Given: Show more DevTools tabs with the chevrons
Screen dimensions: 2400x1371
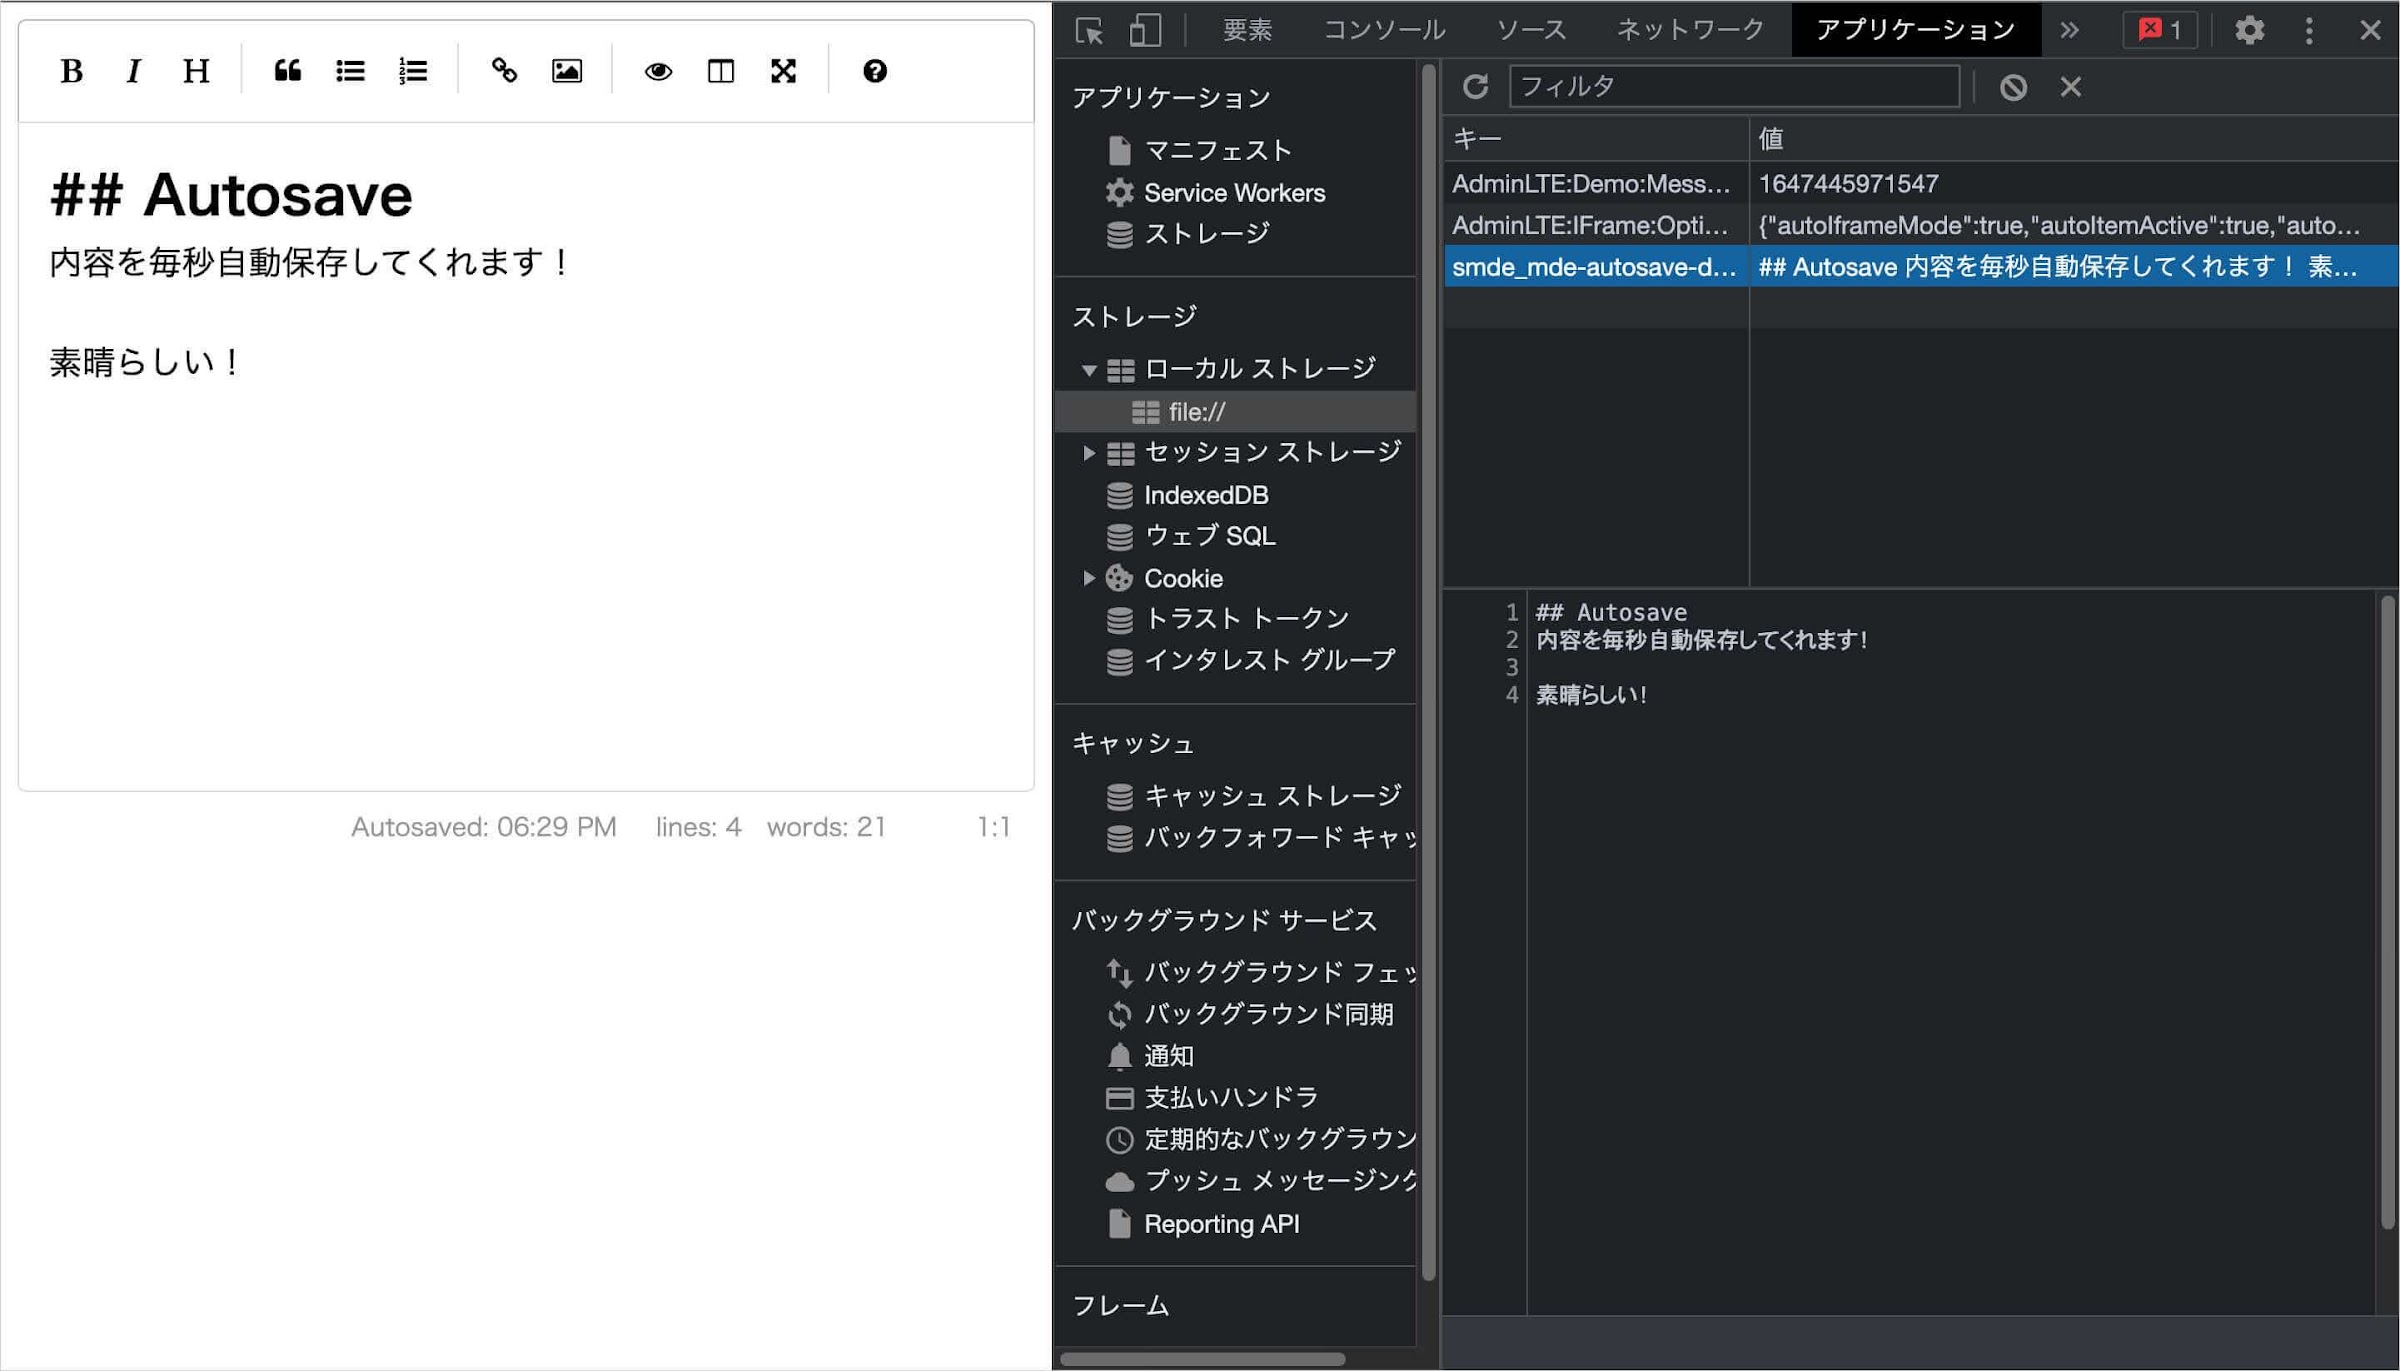Looking at the screenshot, I should pos(2069,30).
